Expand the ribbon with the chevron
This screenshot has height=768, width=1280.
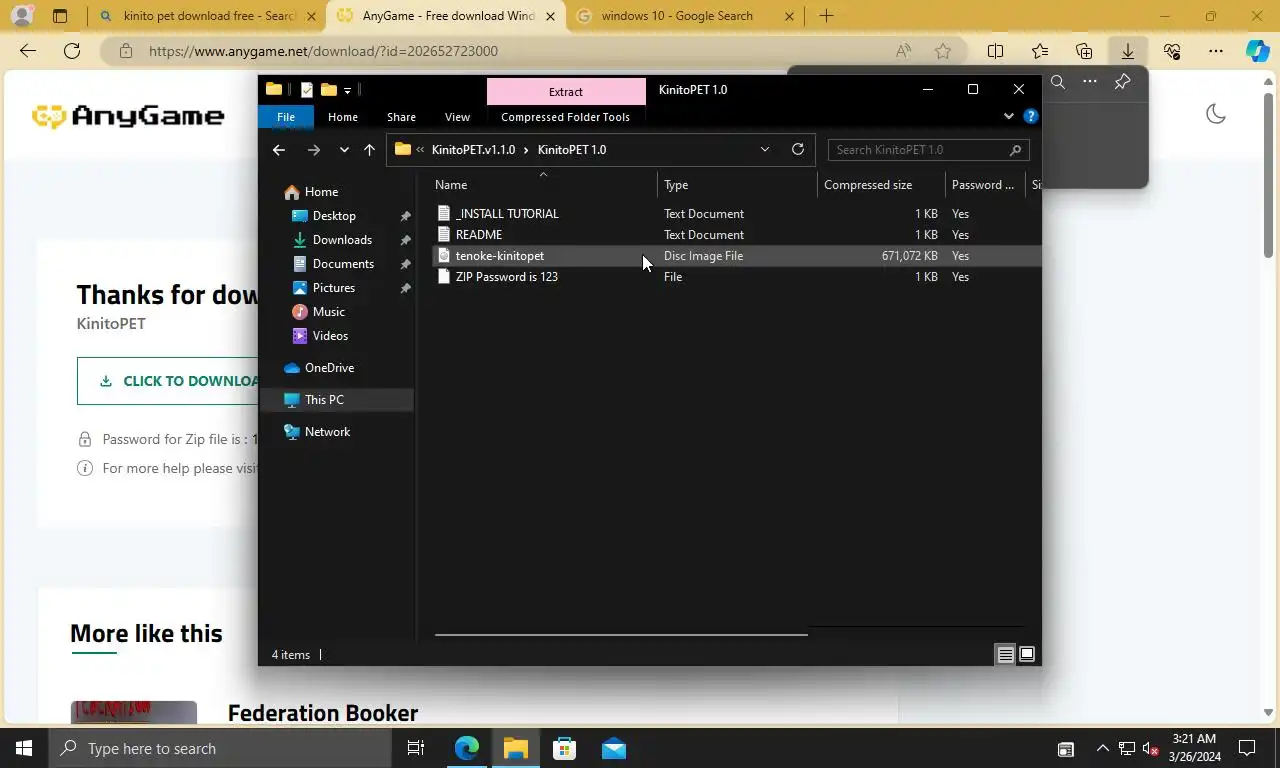point(1008,116)
